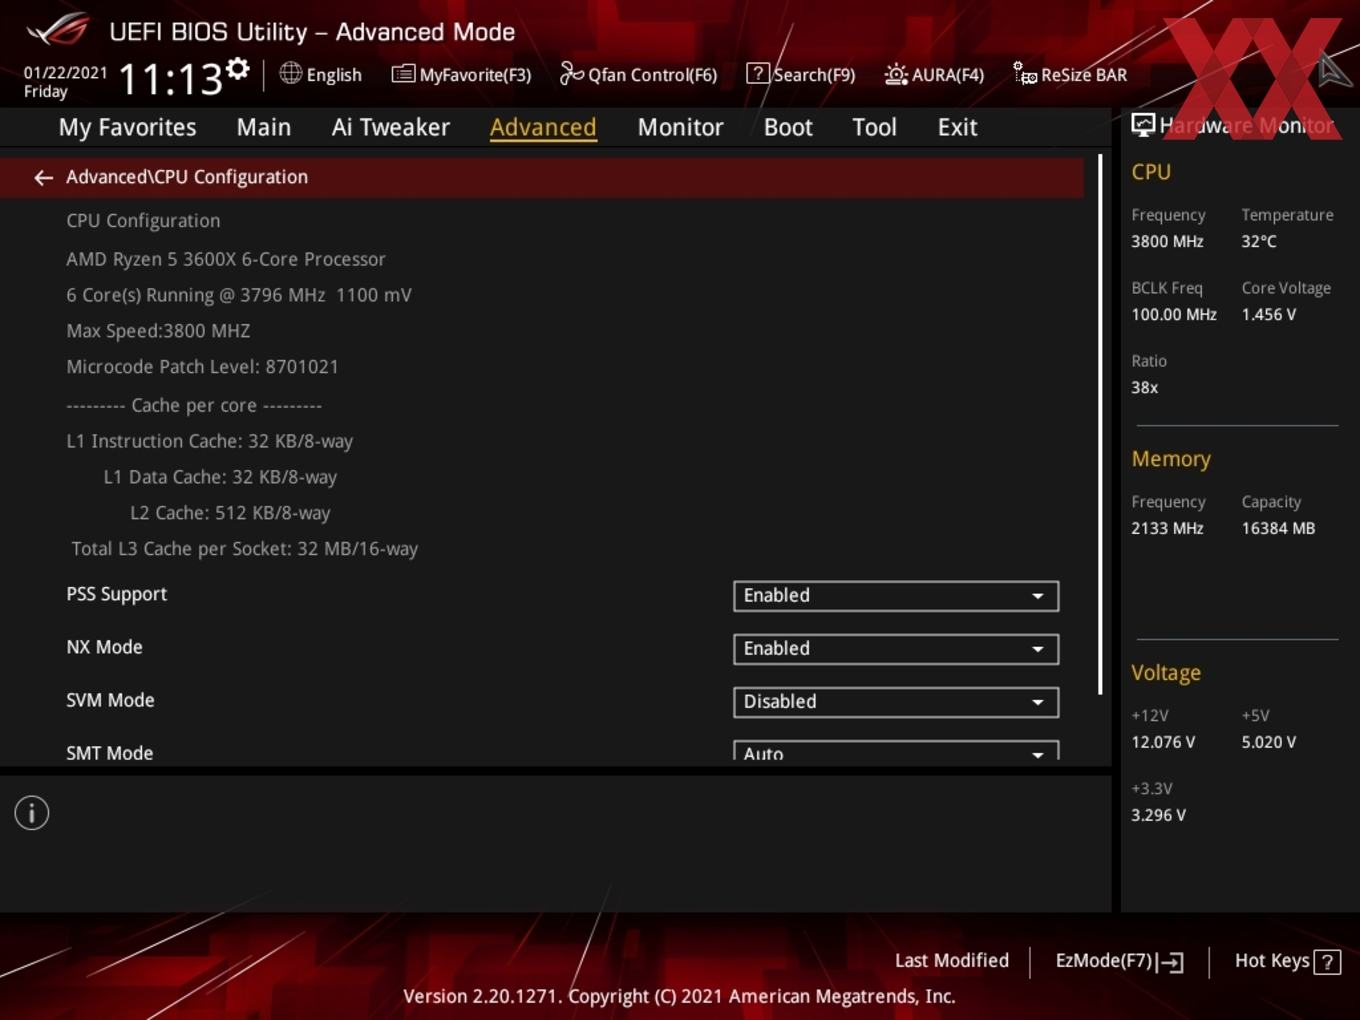Launch Qfan Control(F6)
The image size is (1360, 1020).
639,74
